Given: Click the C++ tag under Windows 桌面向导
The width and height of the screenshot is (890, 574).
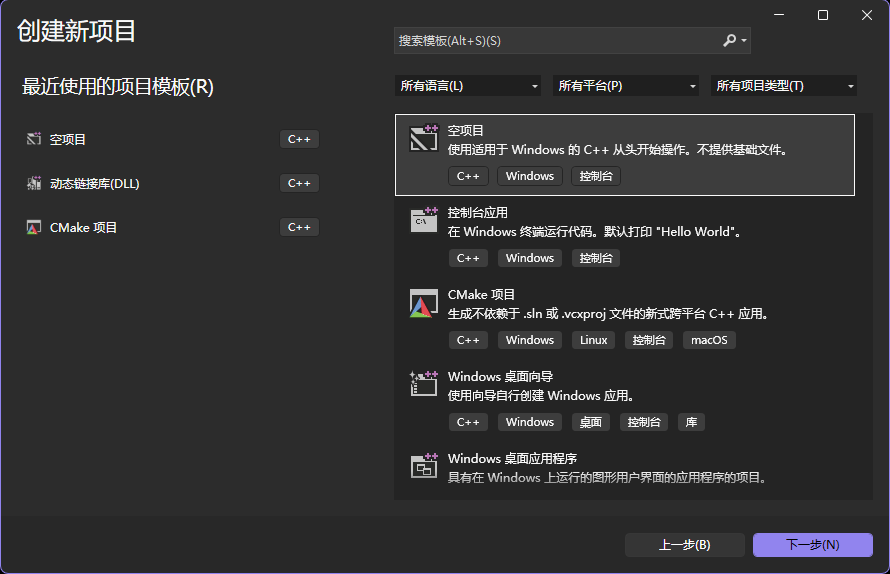Looking at the screenshot, I should 468,422.
